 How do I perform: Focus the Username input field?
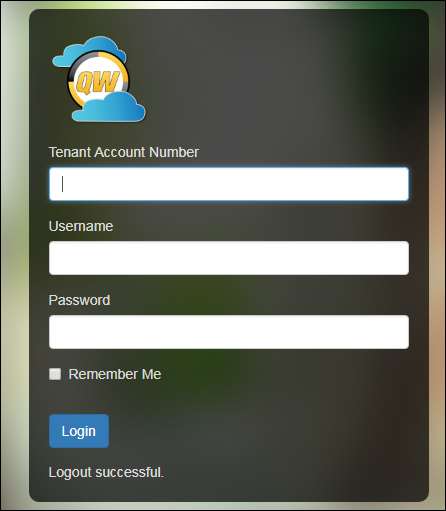point(229,258)
